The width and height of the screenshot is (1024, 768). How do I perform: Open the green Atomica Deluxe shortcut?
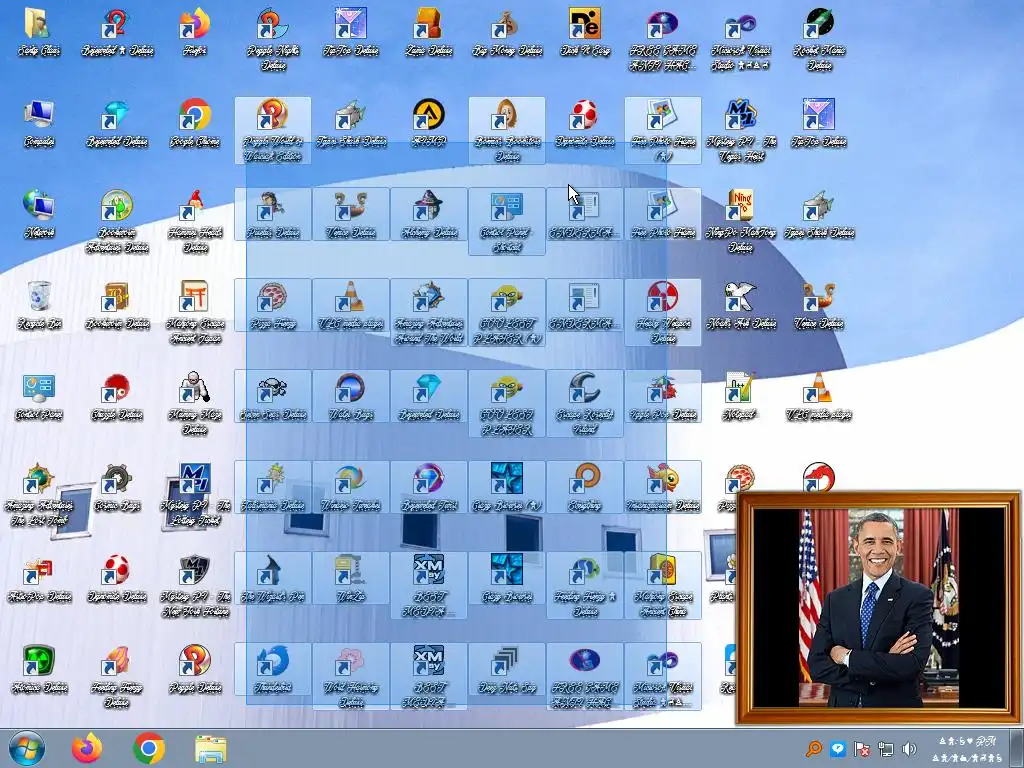pyautogui.click(x=39, y=669)
